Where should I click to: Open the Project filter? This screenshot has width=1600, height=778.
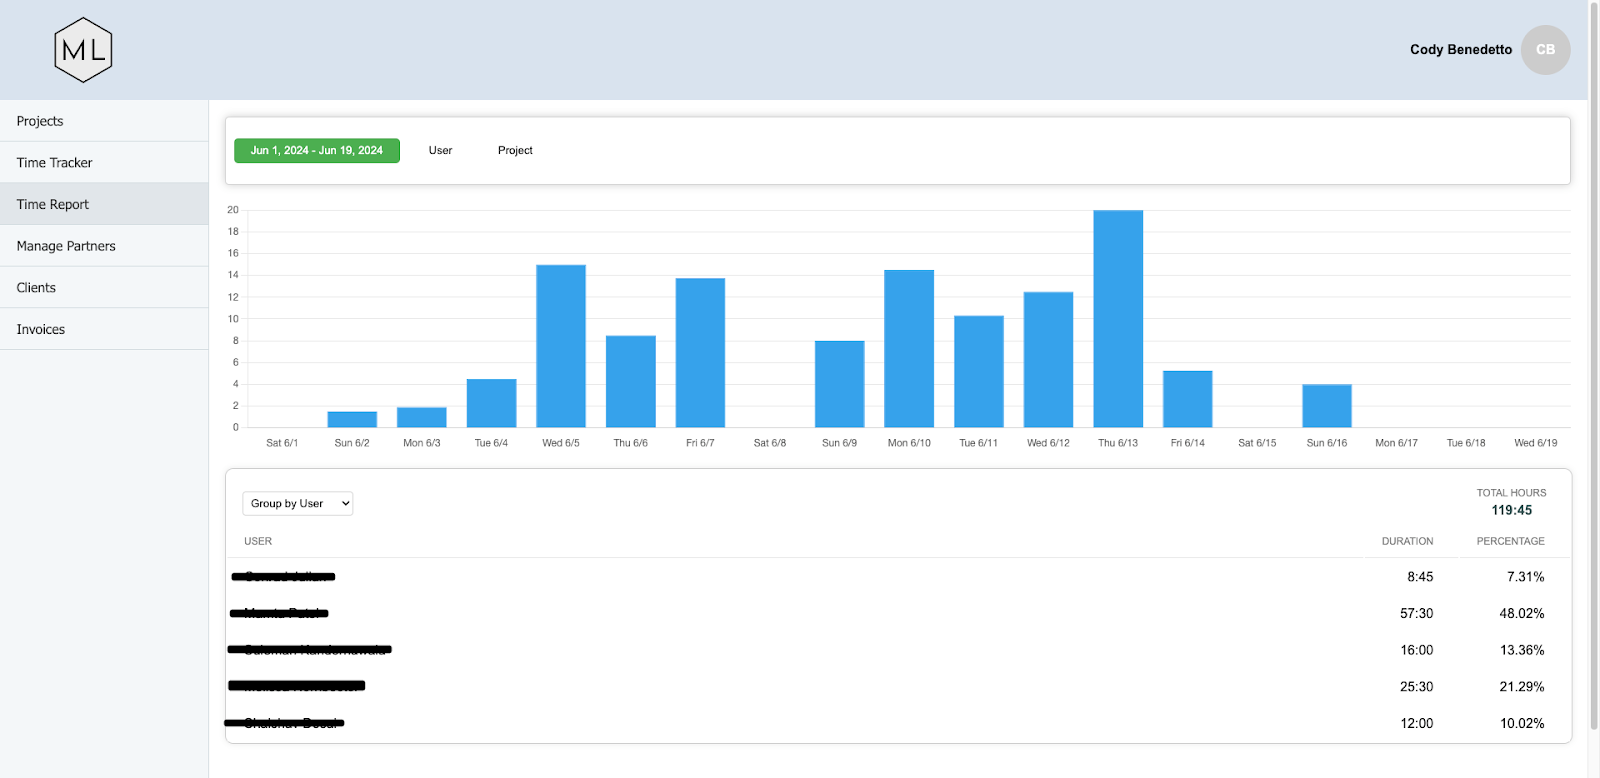[x=515, y=151]
